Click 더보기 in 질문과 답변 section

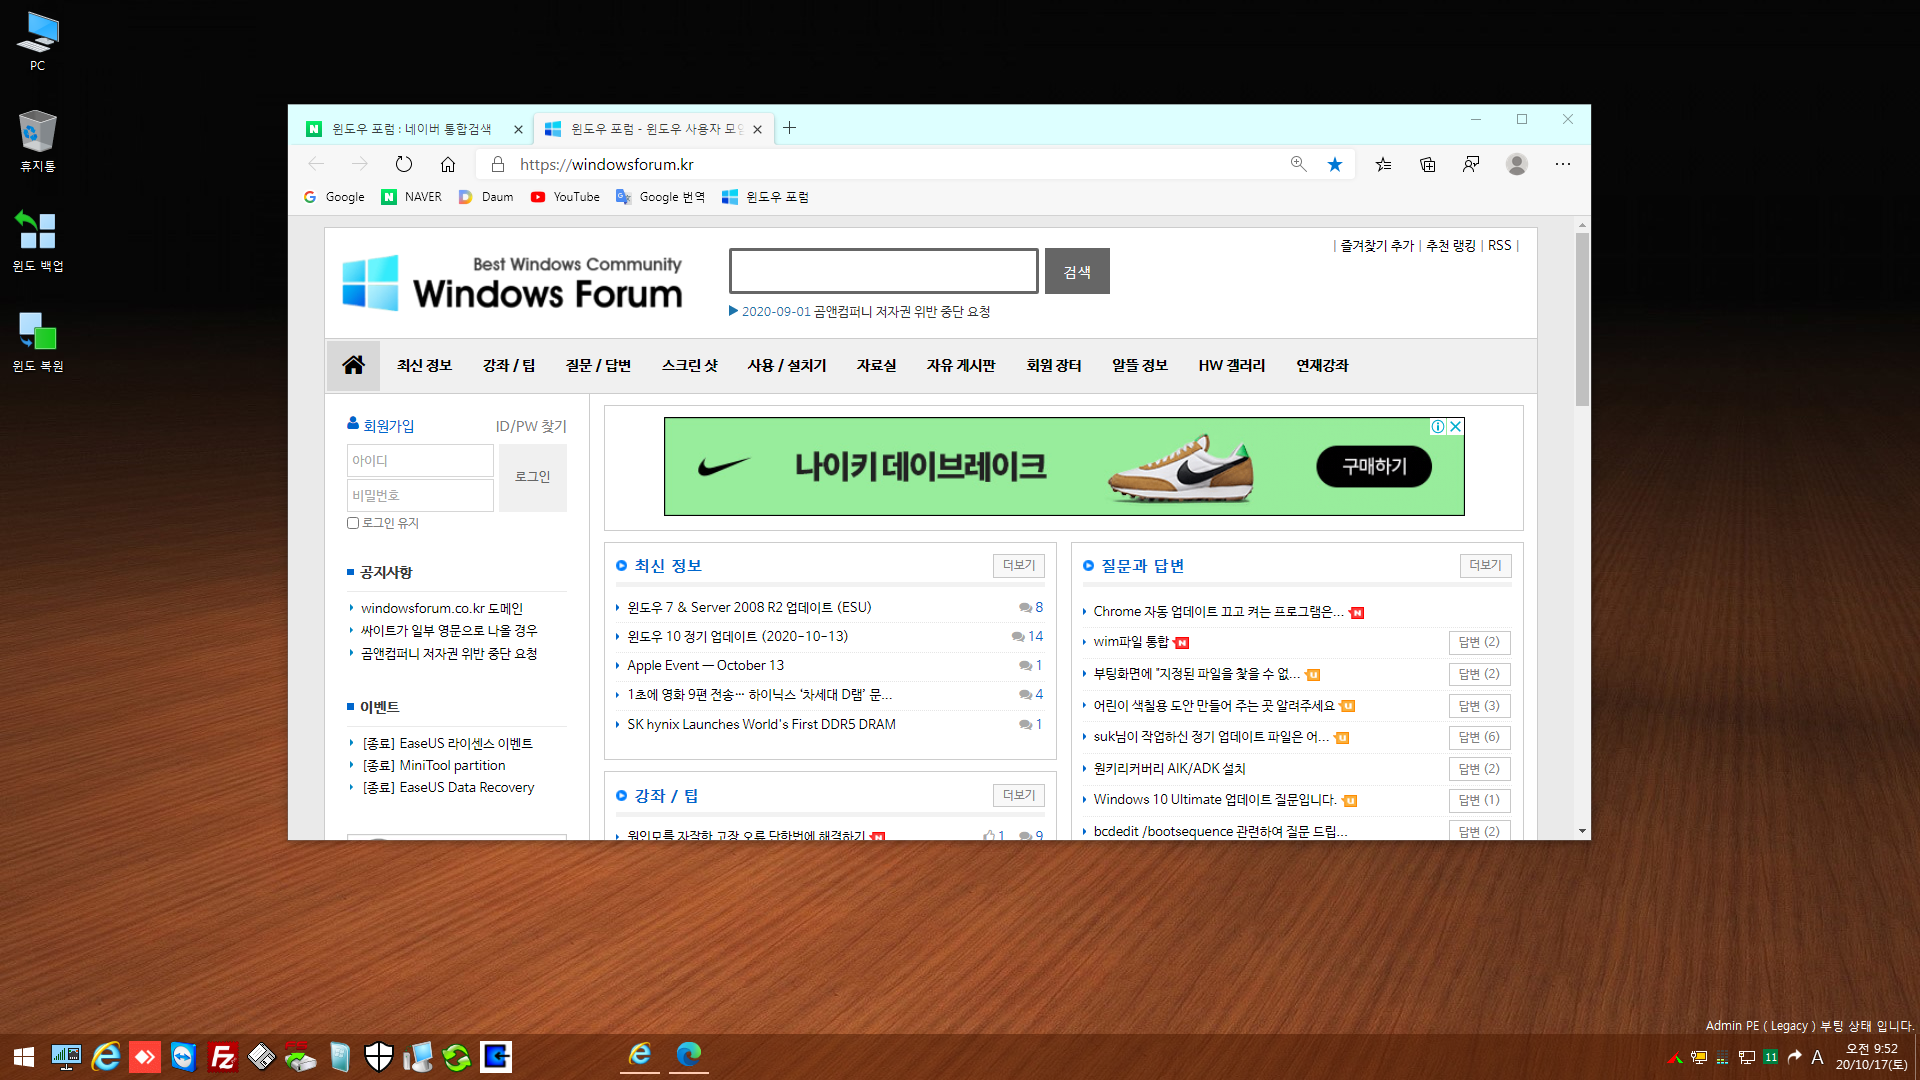[x=1485, y=565]
